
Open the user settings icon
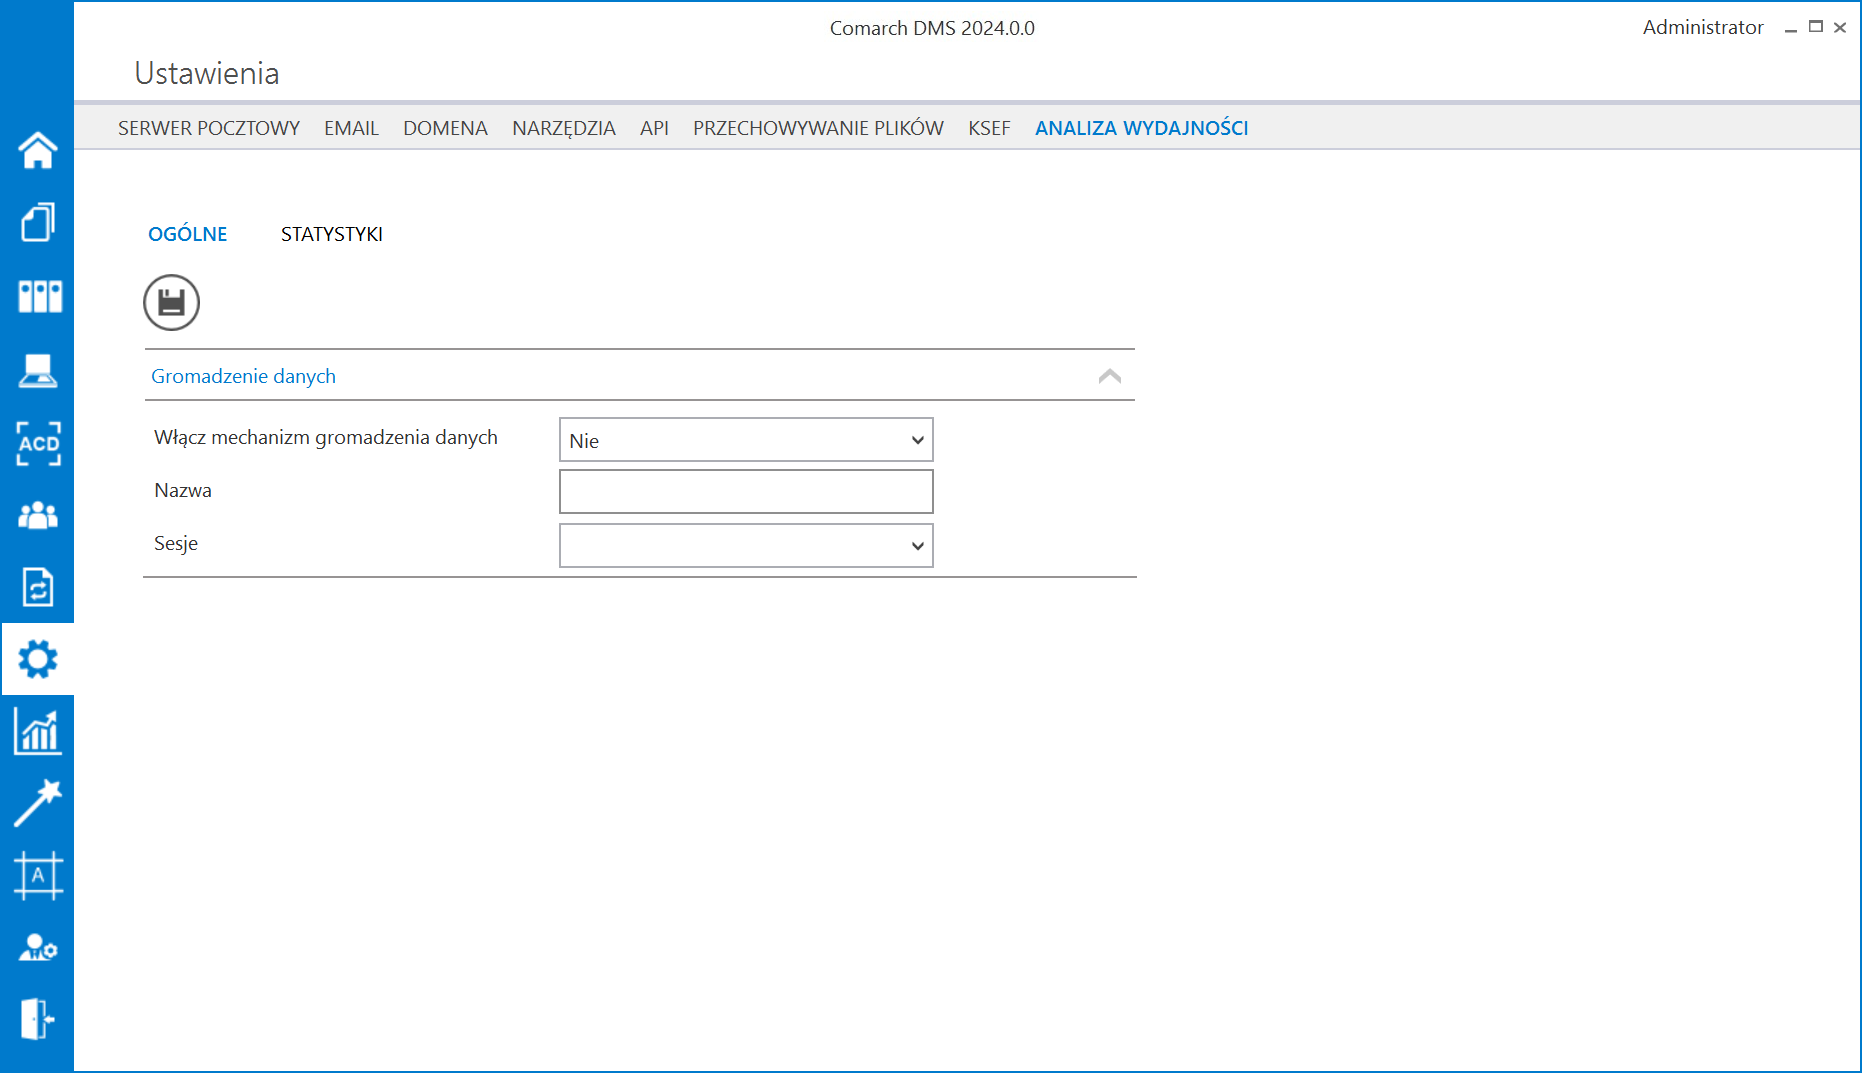click(38, 947)
